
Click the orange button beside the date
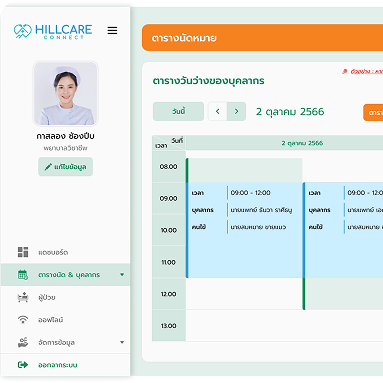[x=373, y=113]
